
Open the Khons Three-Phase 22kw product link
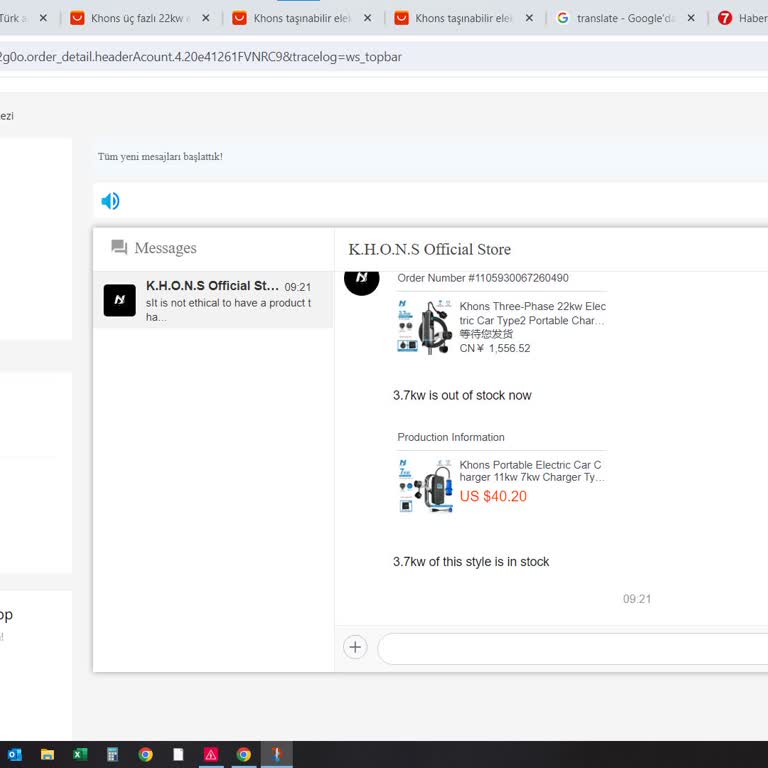[532, 313]
